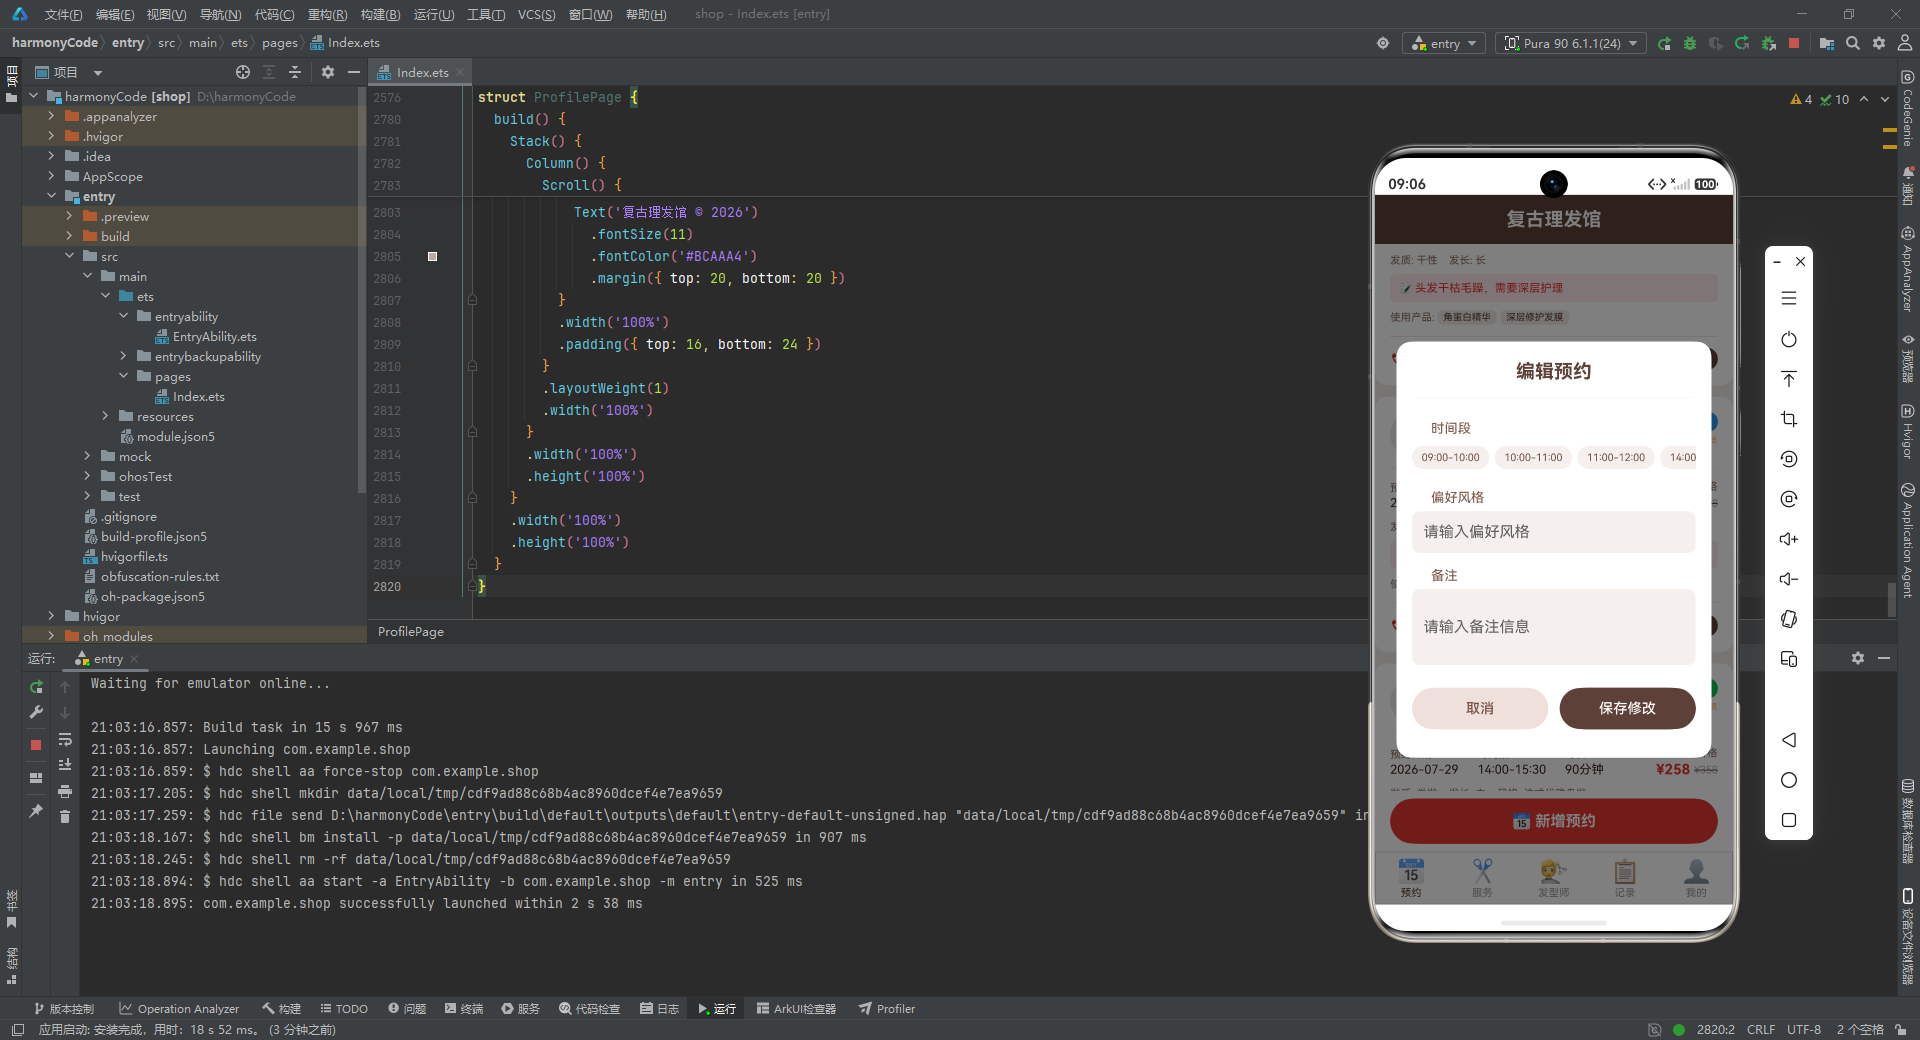Collapse the entryability folder

tap(123, 316)
